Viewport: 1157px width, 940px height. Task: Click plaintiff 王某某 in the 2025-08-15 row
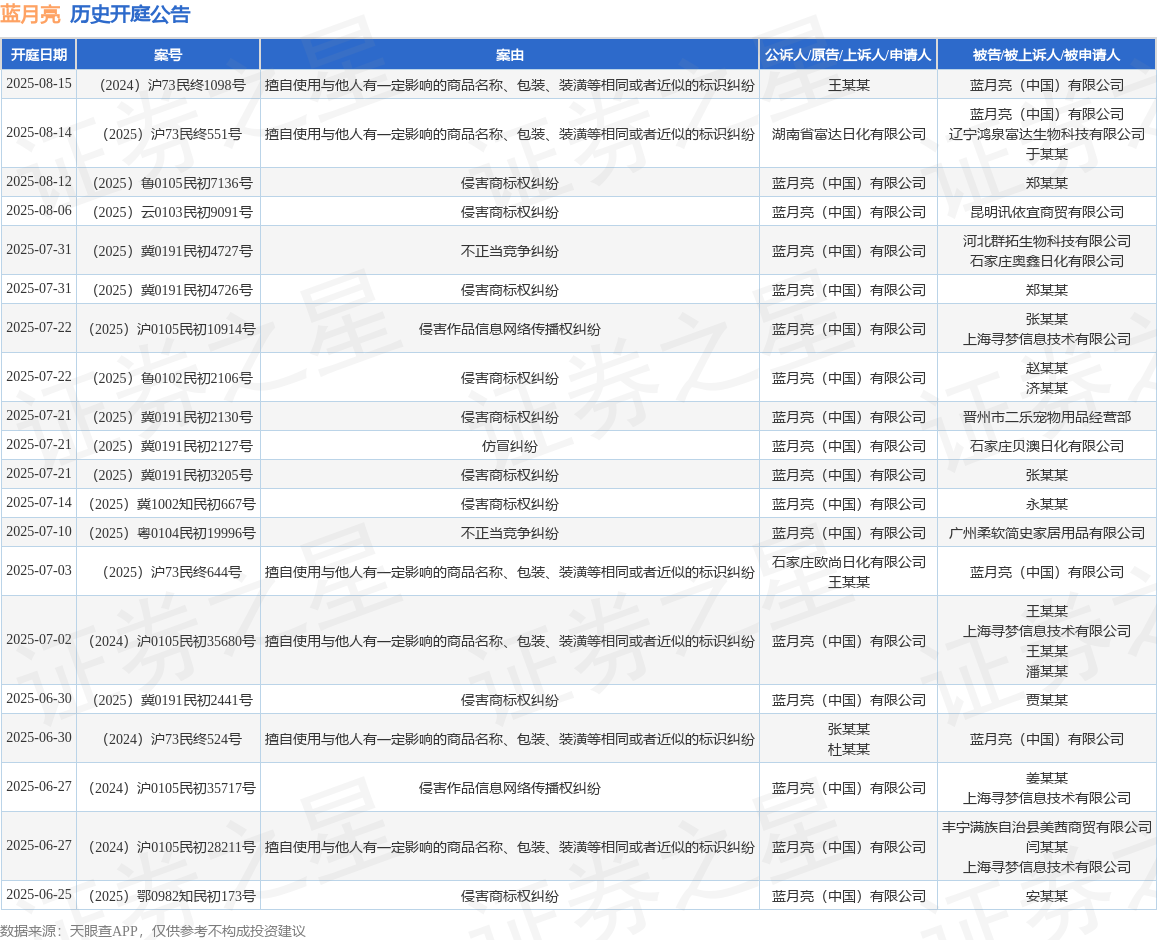click(x=849, y=85)
